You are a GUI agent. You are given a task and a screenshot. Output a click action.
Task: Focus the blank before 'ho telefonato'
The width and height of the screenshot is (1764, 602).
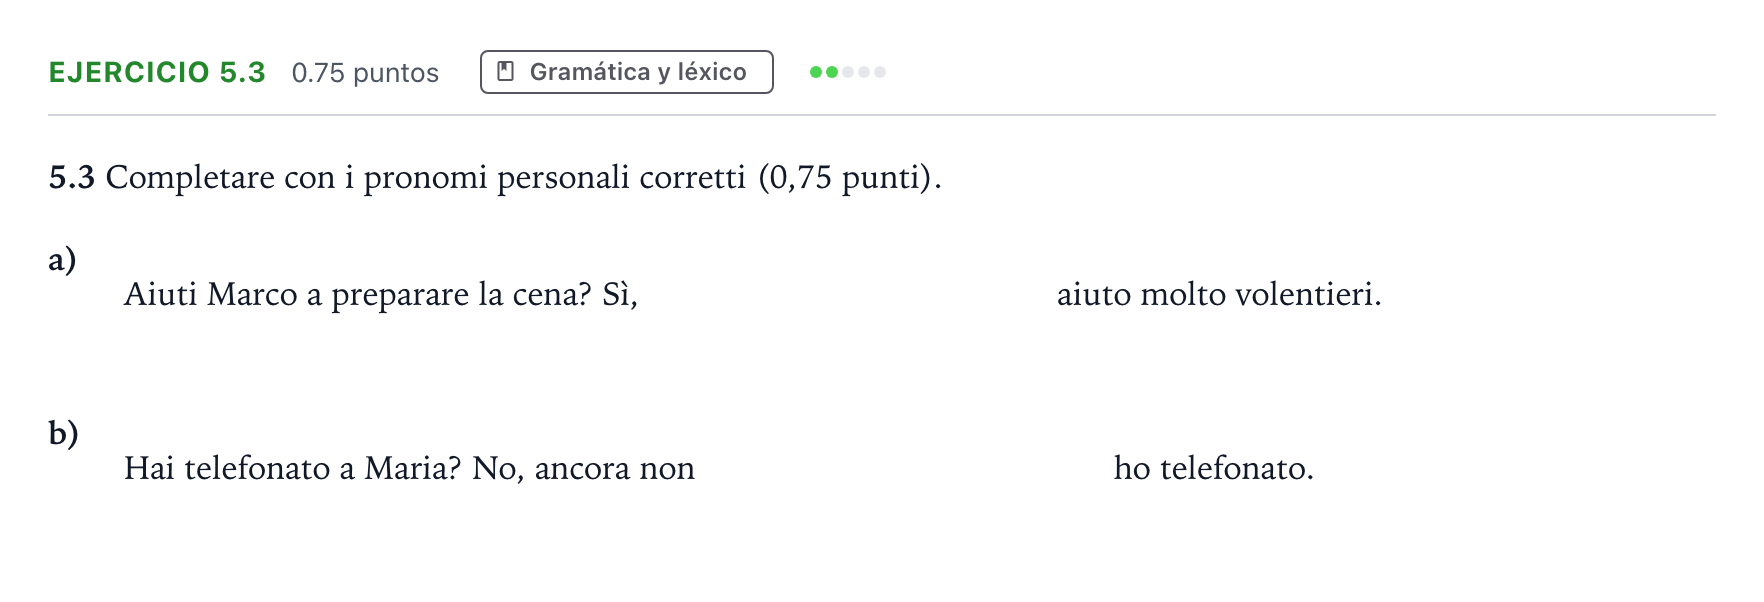(904, 468)
